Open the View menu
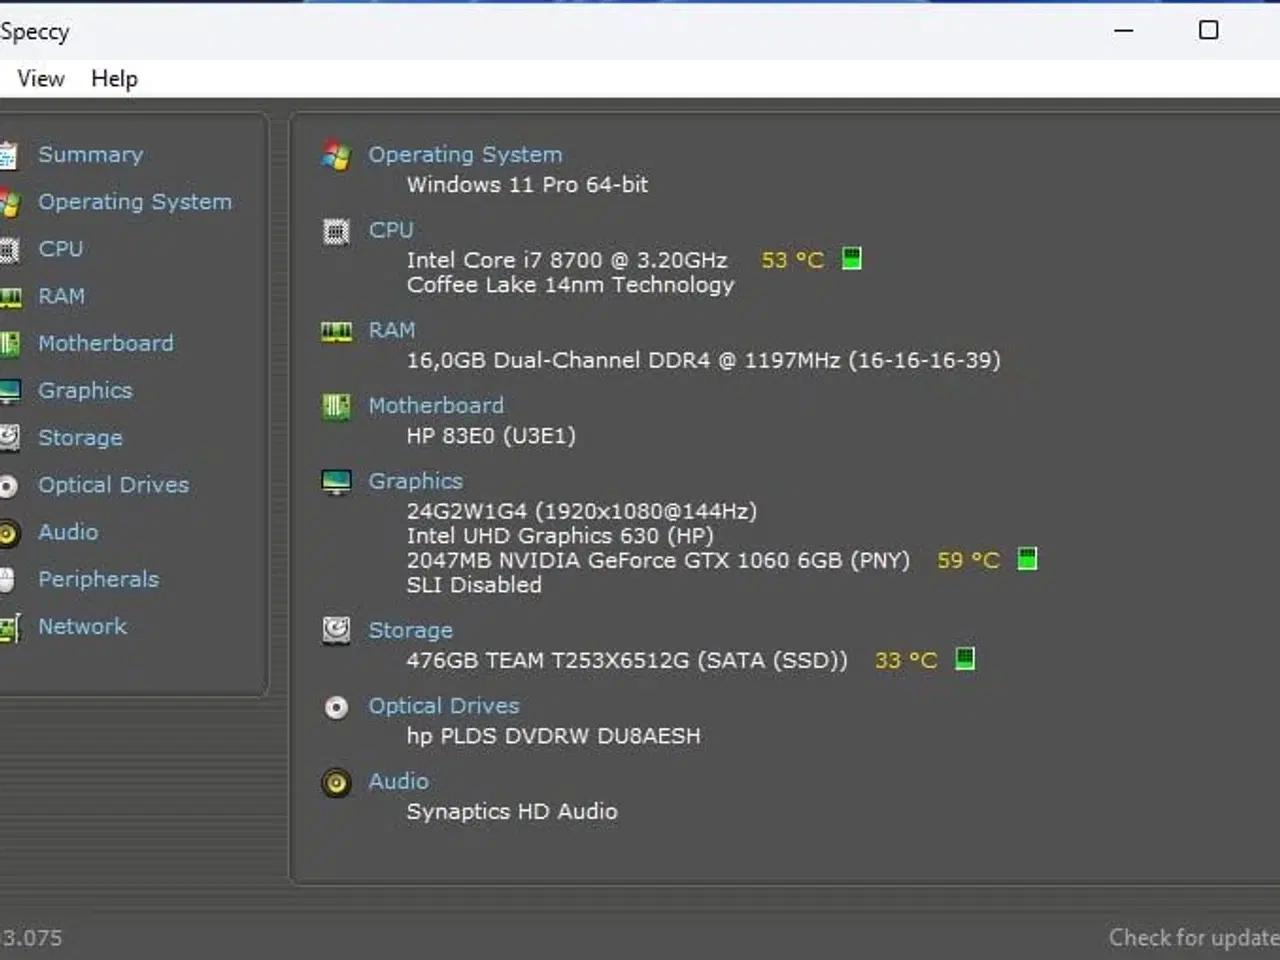1280x960 pixels. pos(41,78)
